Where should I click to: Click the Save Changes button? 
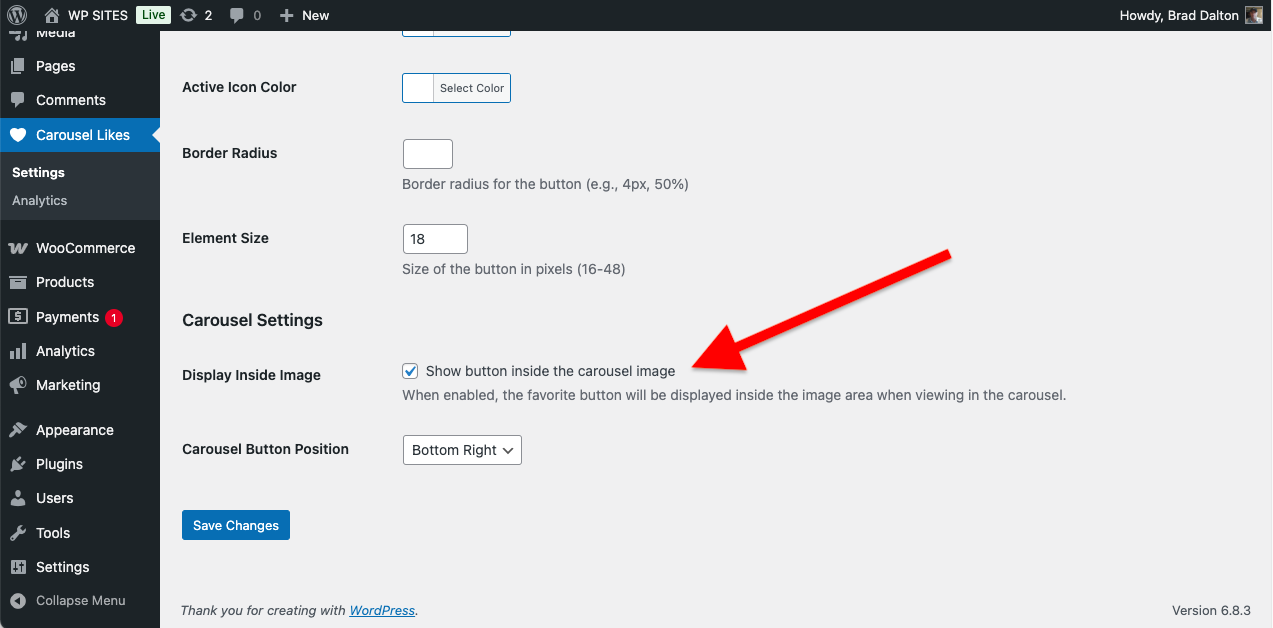pos(236,525)
